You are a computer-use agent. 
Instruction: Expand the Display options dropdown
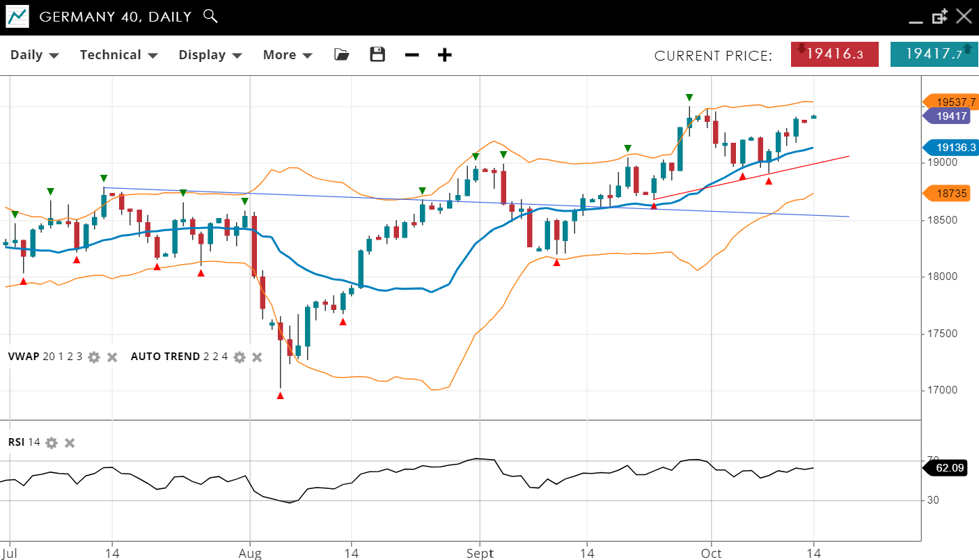[210, 55]
